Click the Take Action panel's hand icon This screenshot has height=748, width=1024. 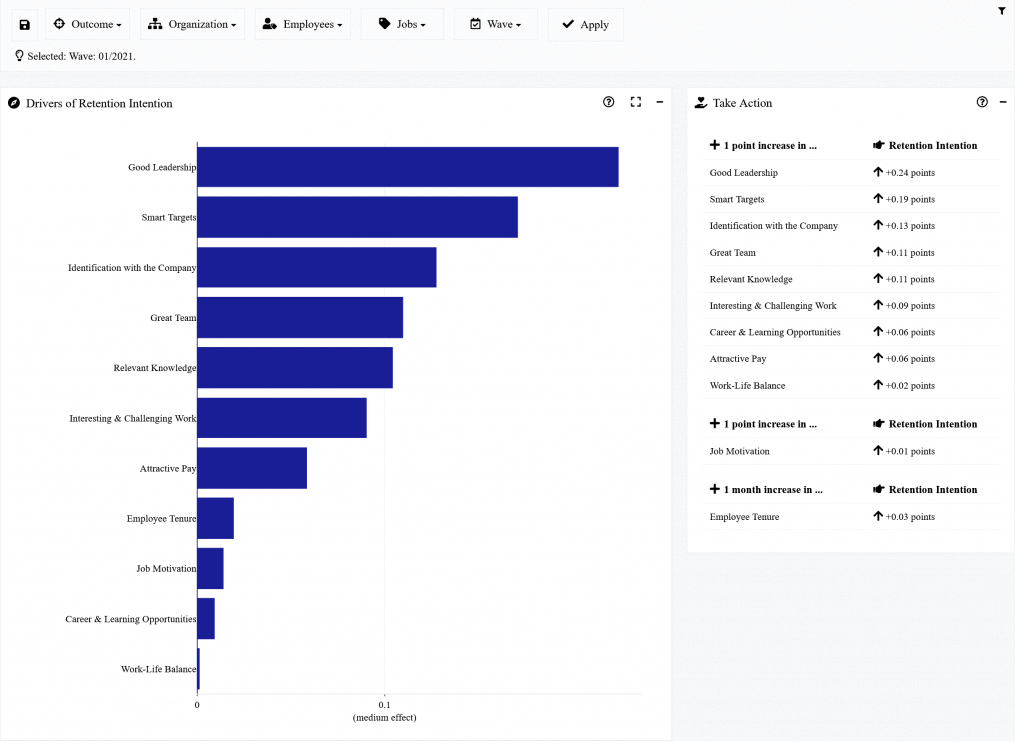click(702, 103)
